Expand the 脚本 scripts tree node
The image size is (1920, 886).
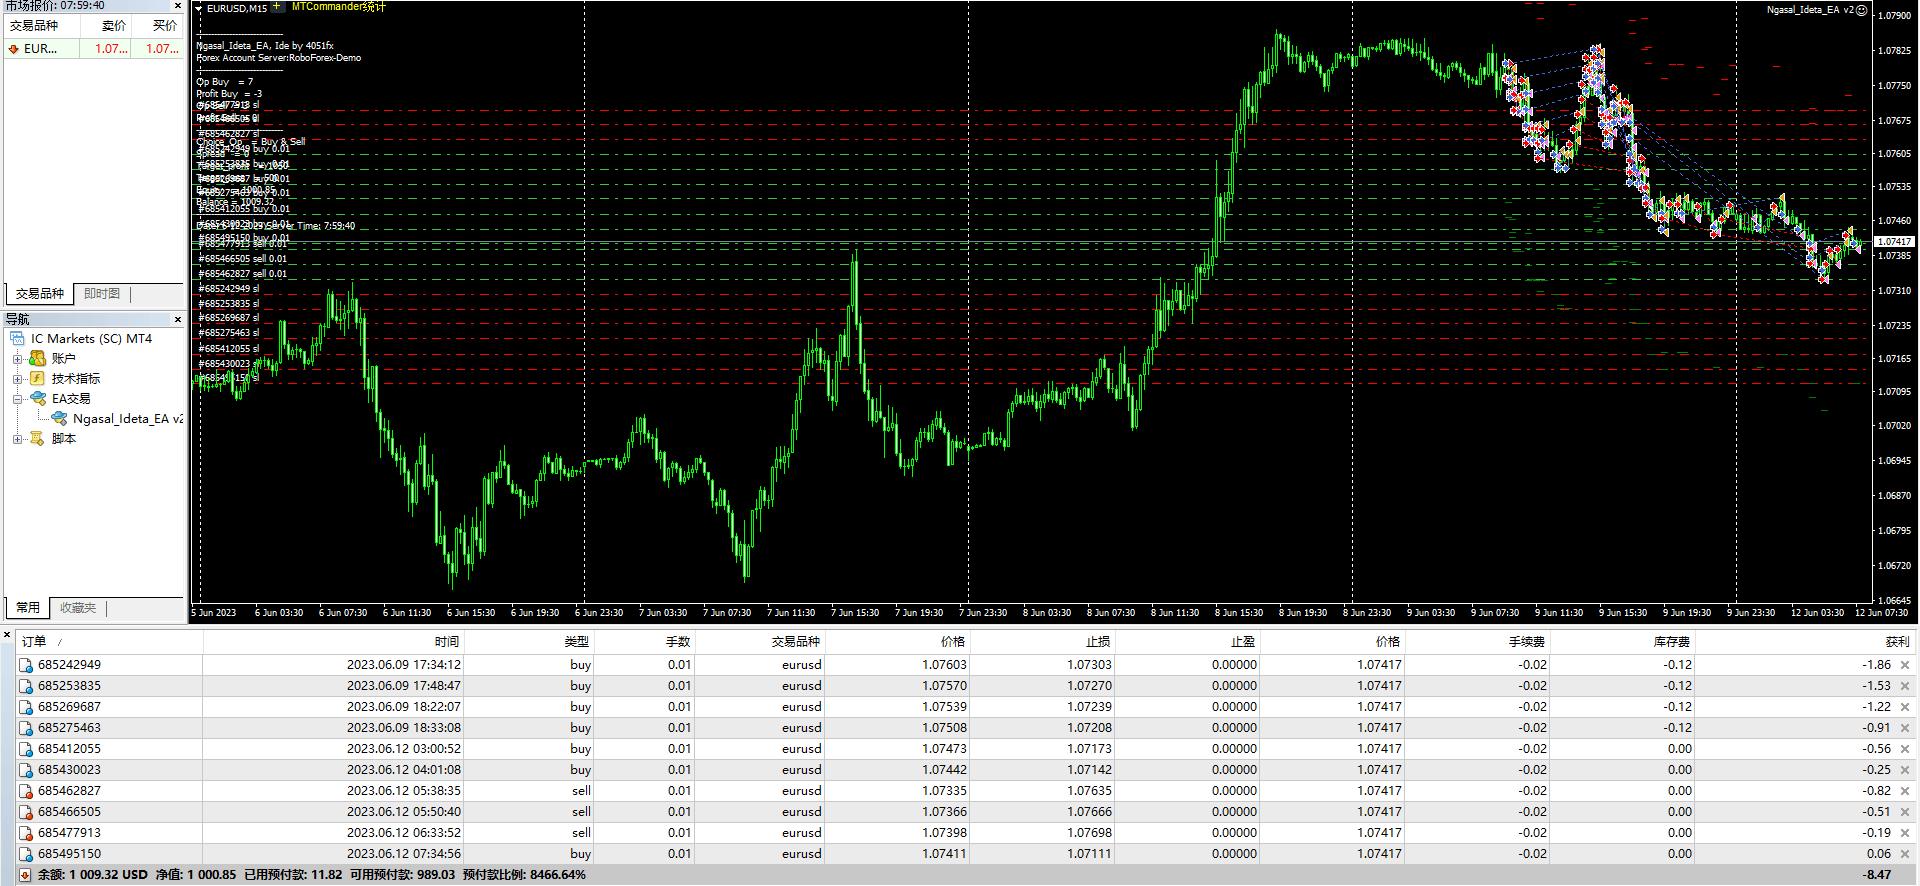17,439
